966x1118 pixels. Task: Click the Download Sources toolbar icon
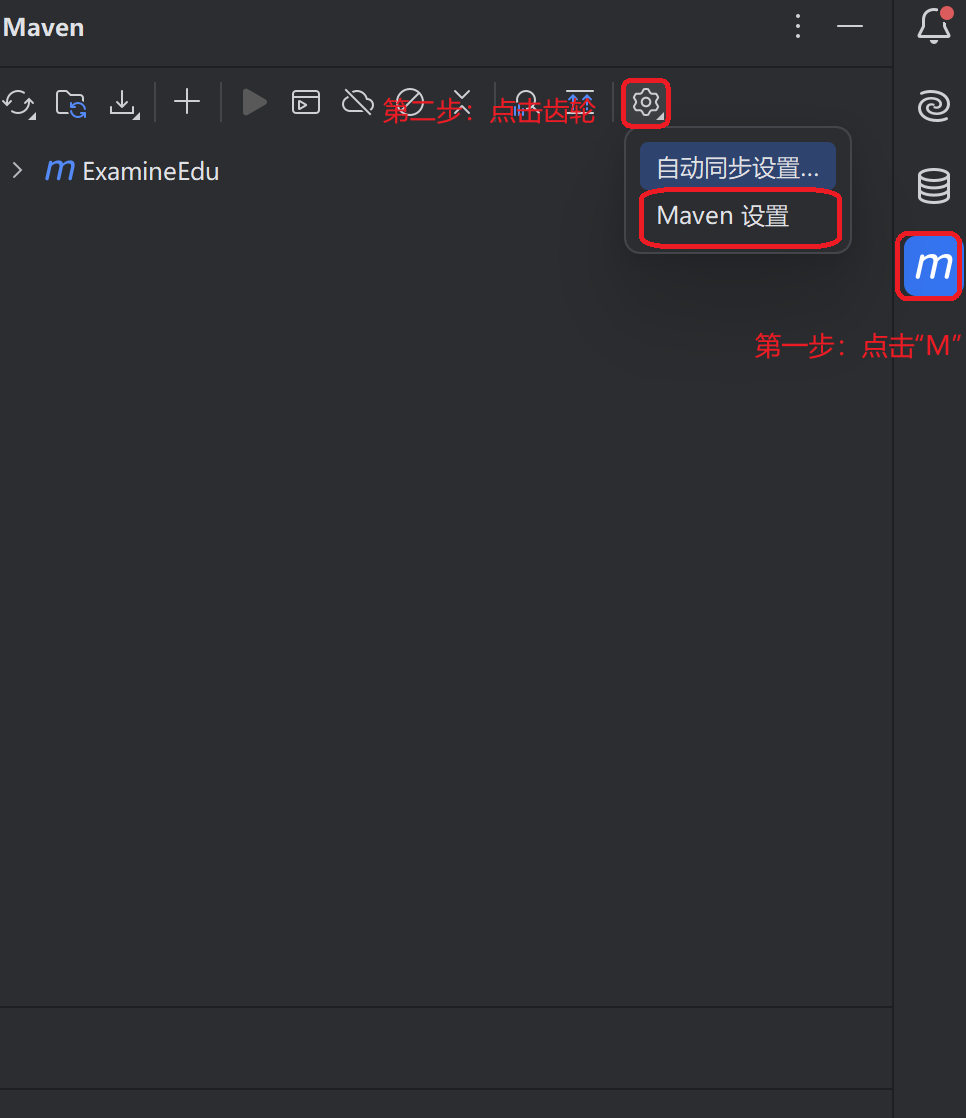pos(123,103)
